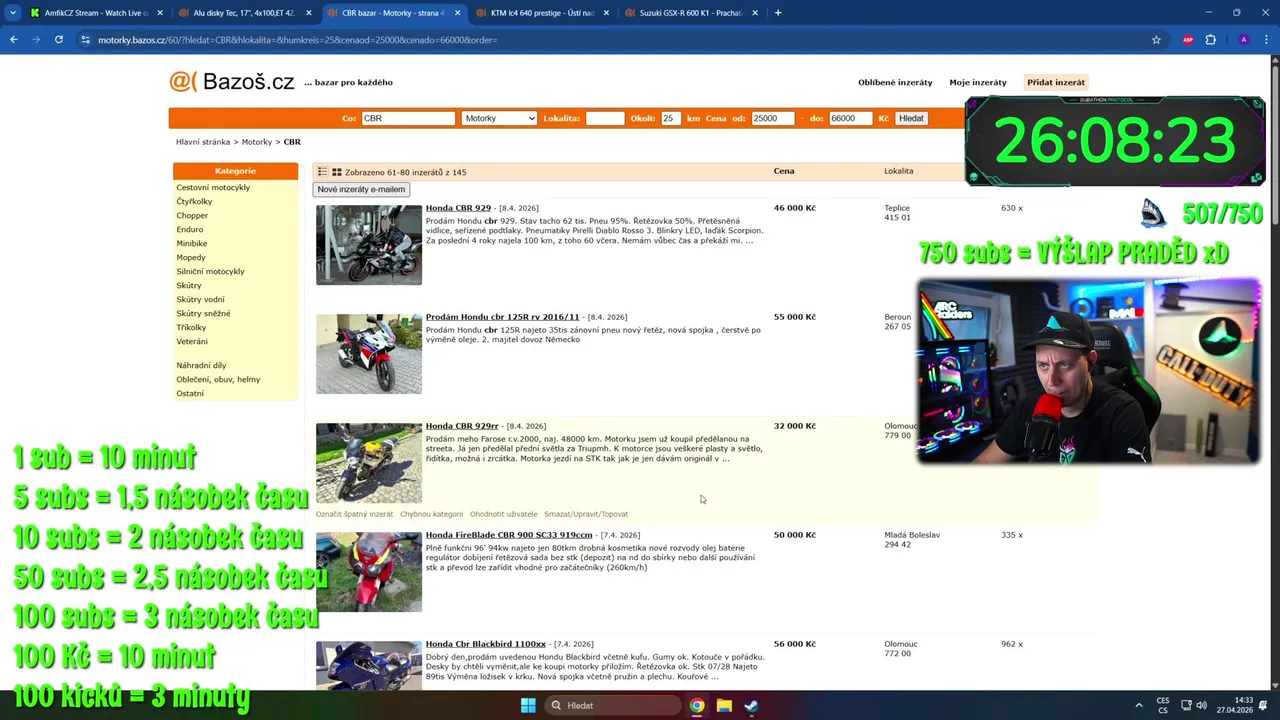
Task: Open Enduro category
Action: pyautogui.click(x=190, y=229)
